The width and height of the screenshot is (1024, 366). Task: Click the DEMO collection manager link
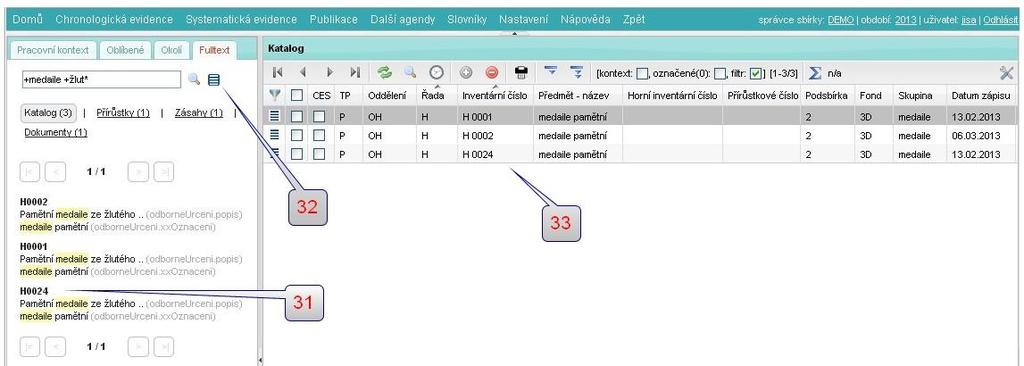click(x=840, y=20)
